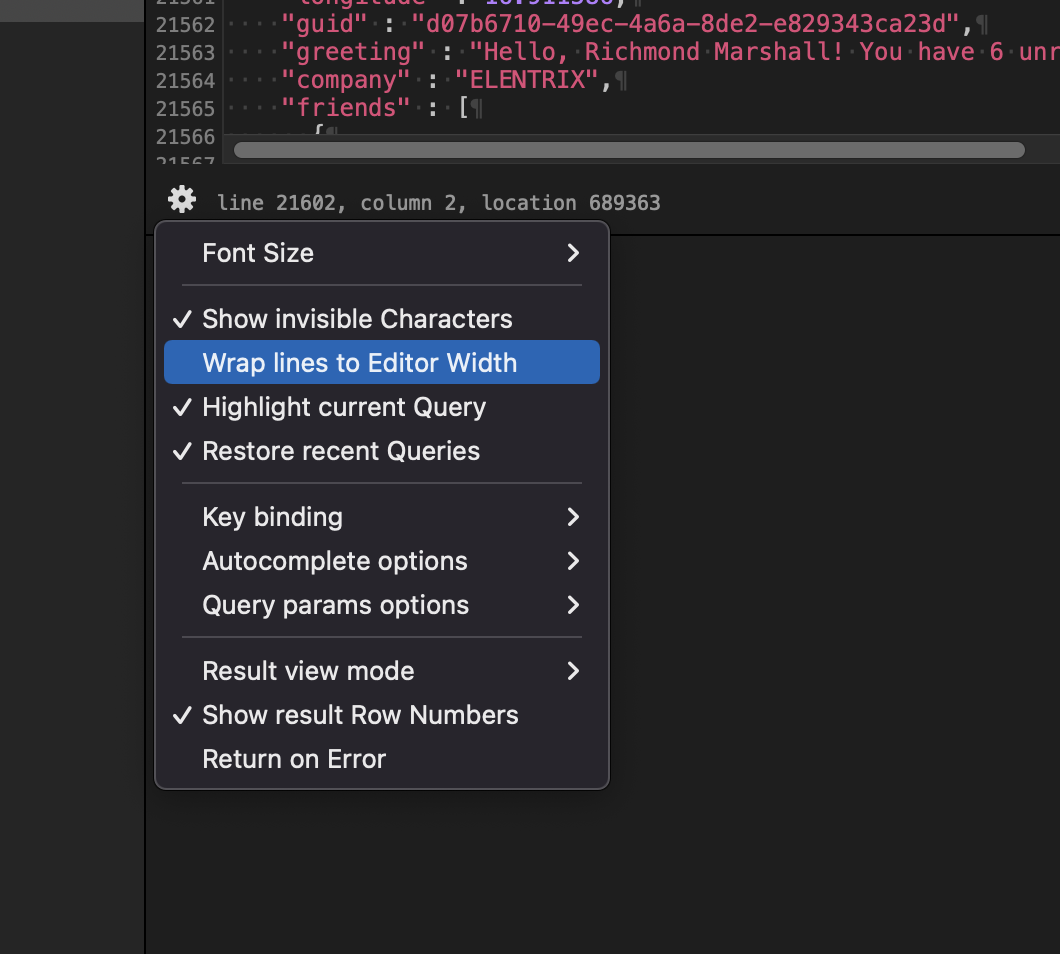Screen dimensions: 1060x954
Task: Disable Show invisible Characters
Action: (357, 319)
